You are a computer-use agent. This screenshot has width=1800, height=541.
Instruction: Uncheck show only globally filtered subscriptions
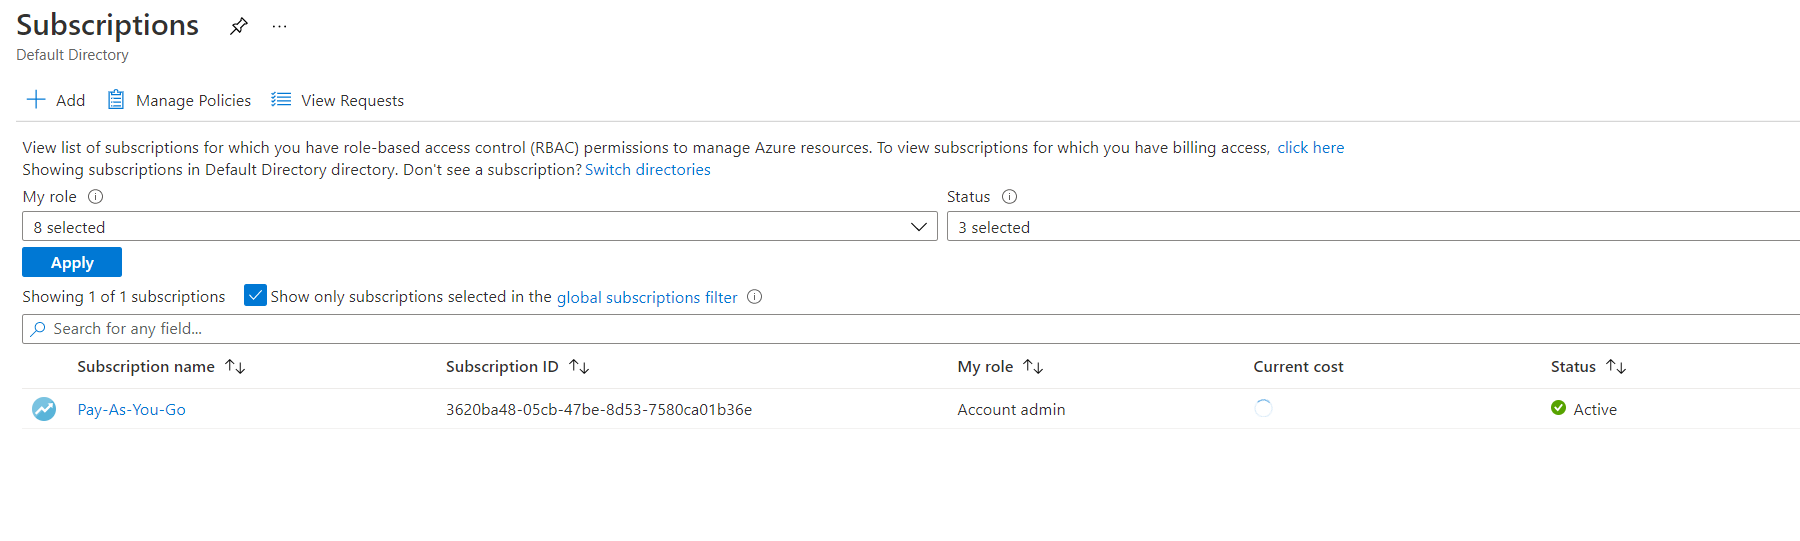pos(255,296)
